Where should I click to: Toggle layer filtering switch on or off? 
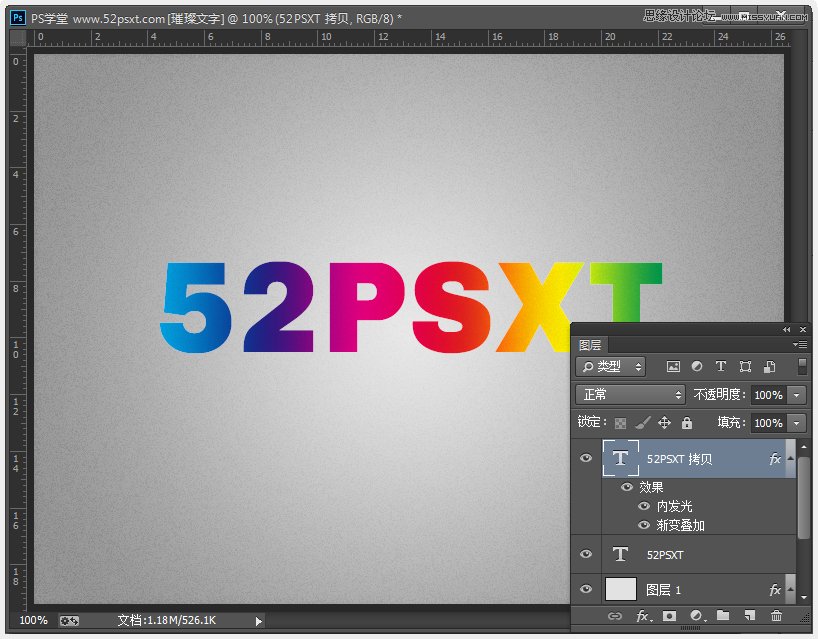[802, 366]
